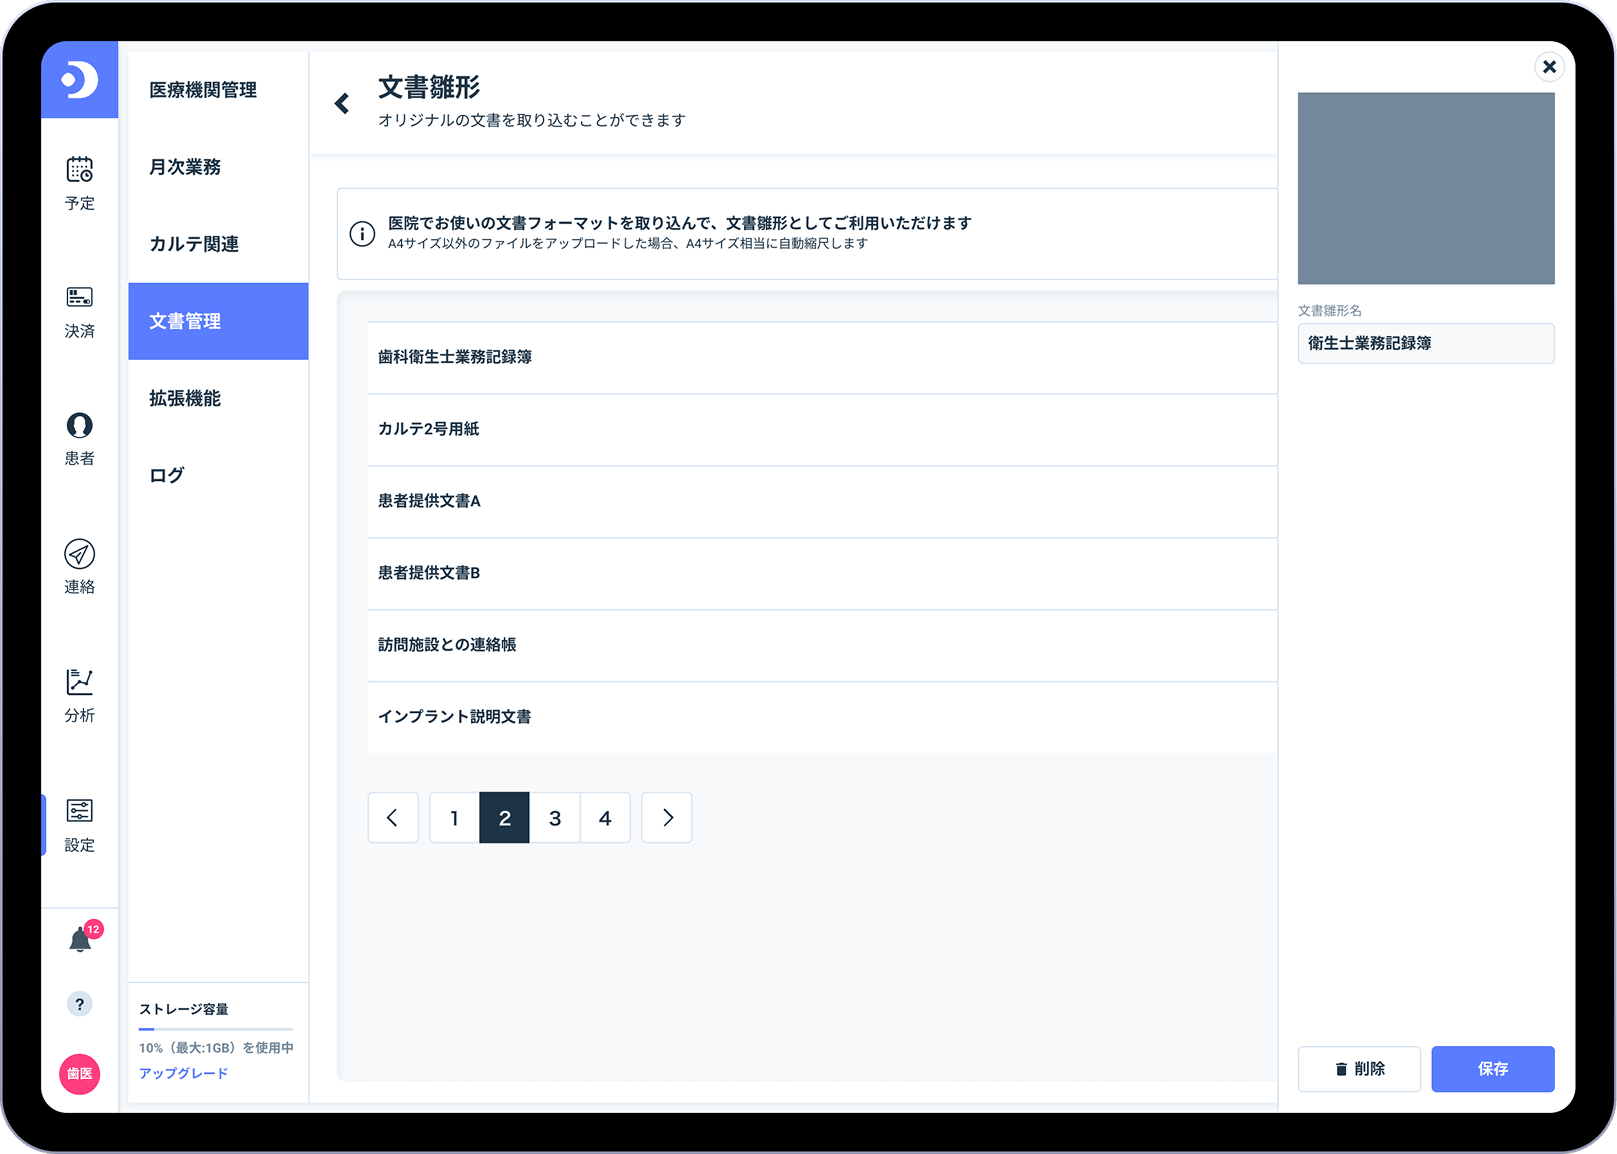Click the question mark help icon
Screen dimensions: 1617x1154
click(79, 1004)
